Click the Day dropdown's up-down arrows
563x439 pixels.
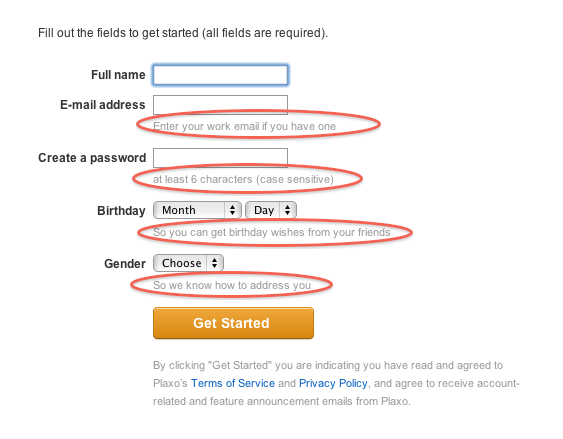tap(288, 210)
